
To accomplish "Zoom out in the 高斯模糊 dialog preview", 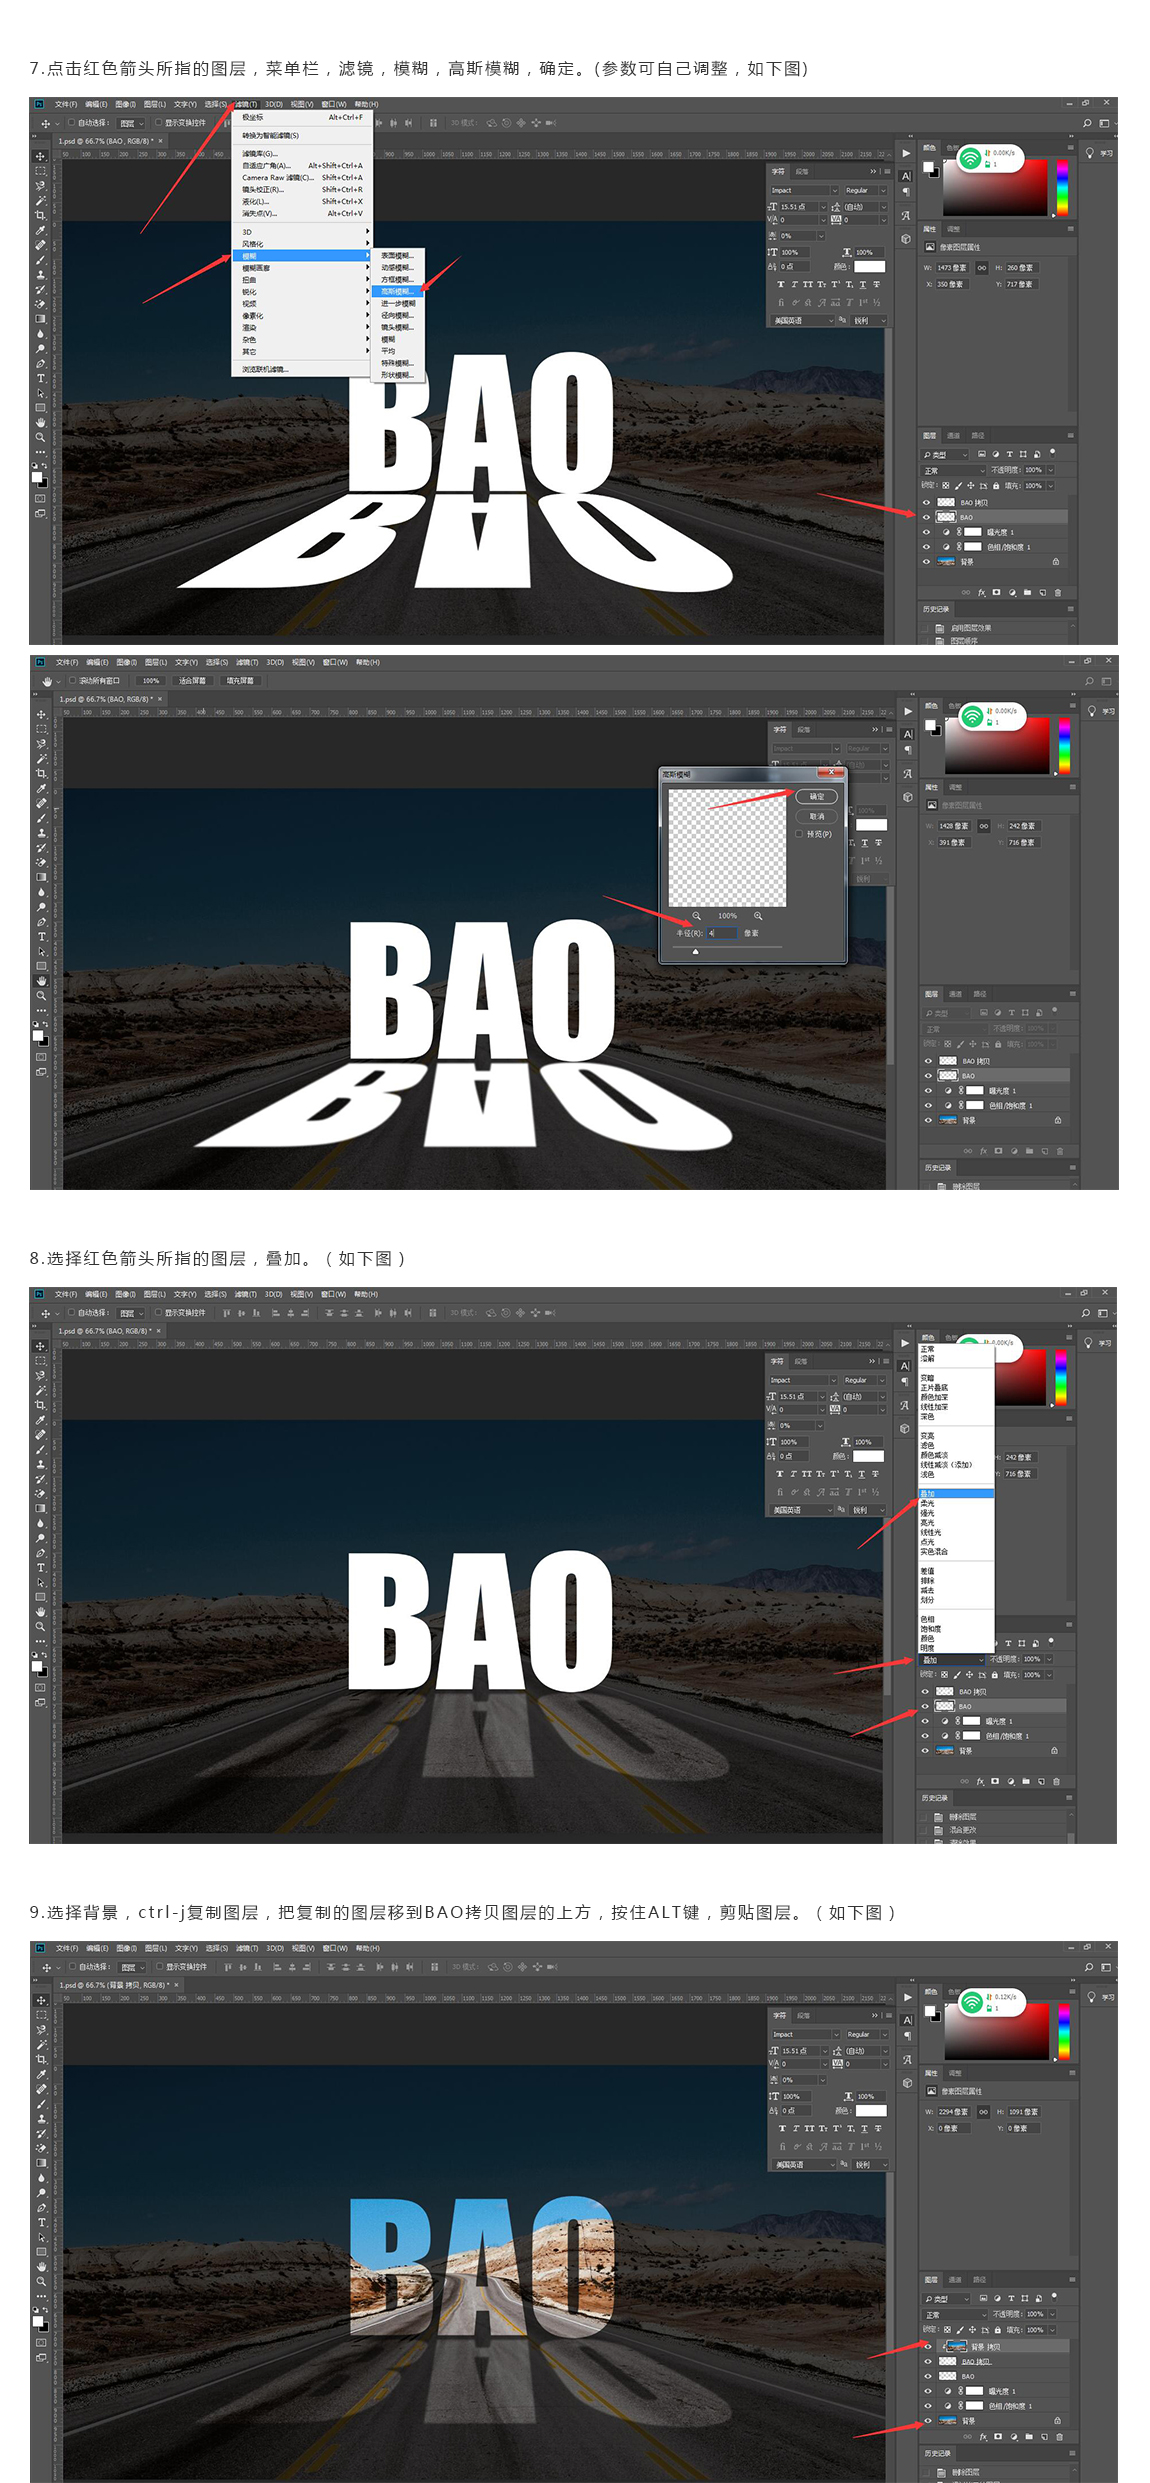I will [x=697, y=916].
